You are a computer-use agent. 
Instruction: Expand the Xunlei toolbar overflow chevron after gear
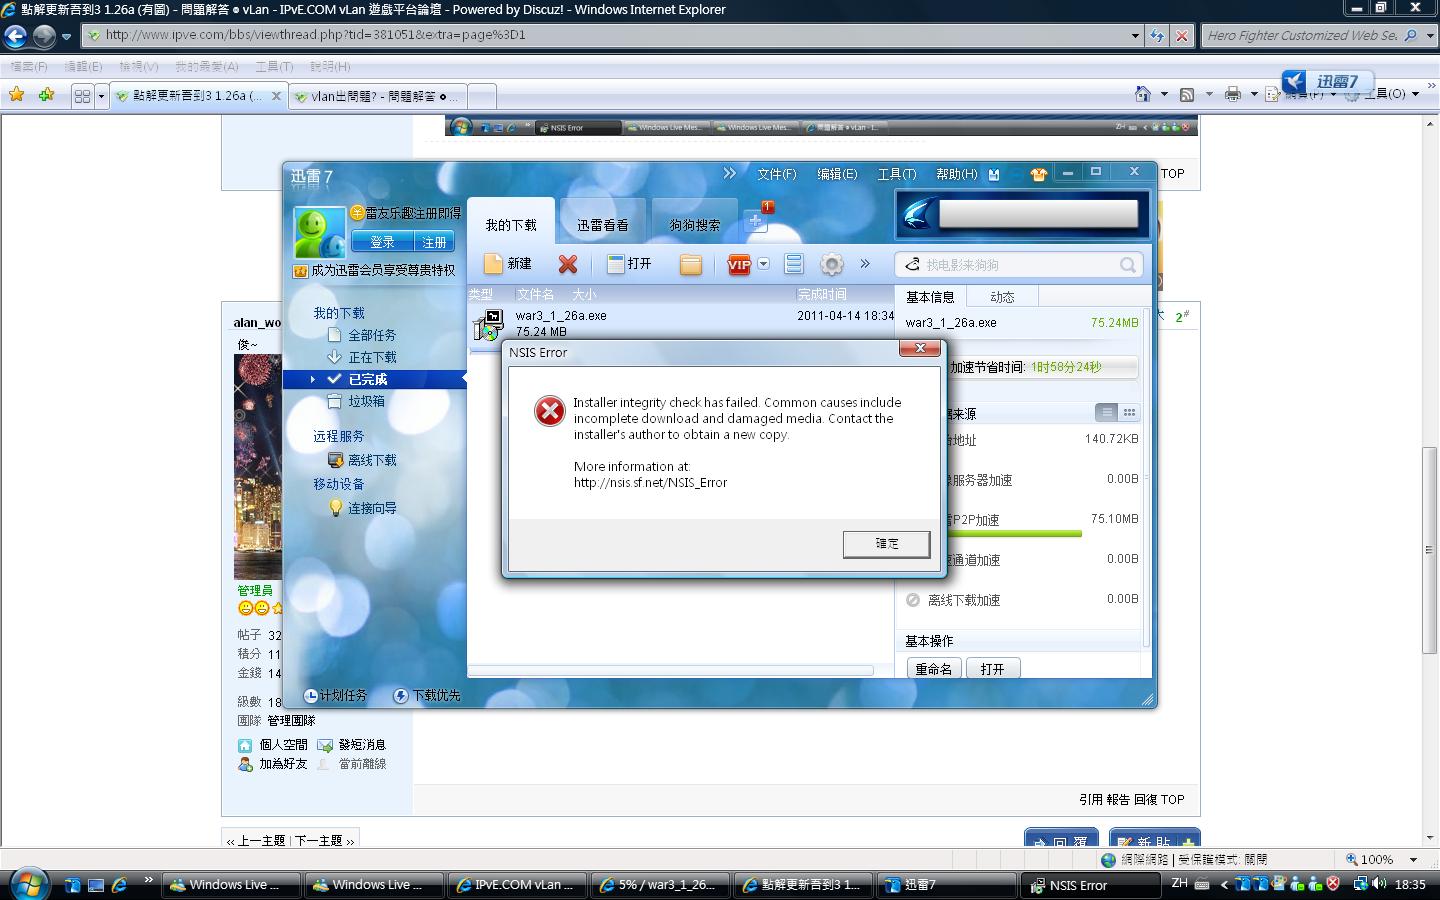[x=865, y=264]
